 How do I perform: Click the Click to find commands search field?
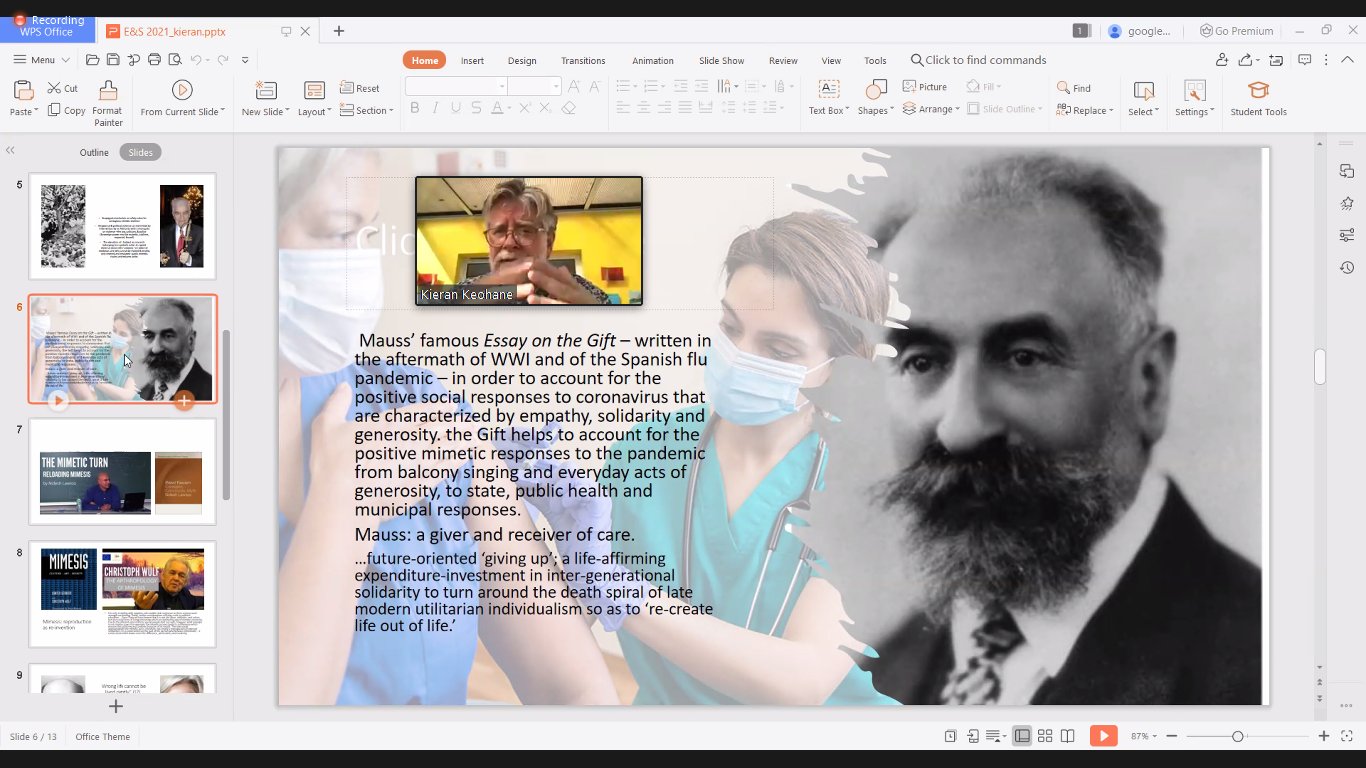coord(979,60)
